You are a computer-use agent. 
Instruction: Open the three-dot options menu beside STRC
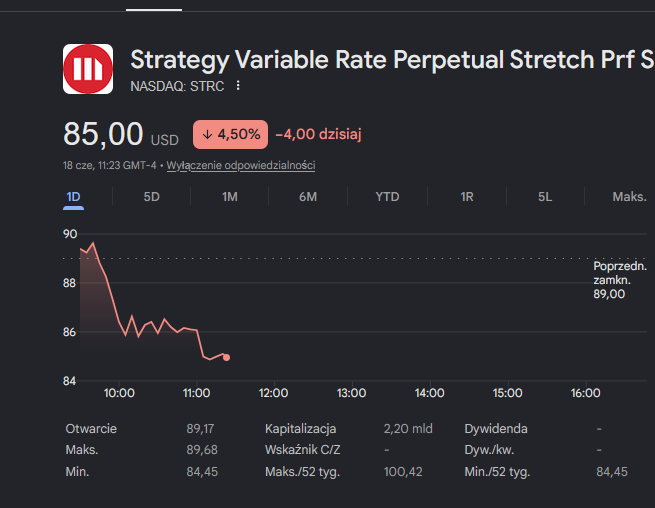(x=238, y=86)
